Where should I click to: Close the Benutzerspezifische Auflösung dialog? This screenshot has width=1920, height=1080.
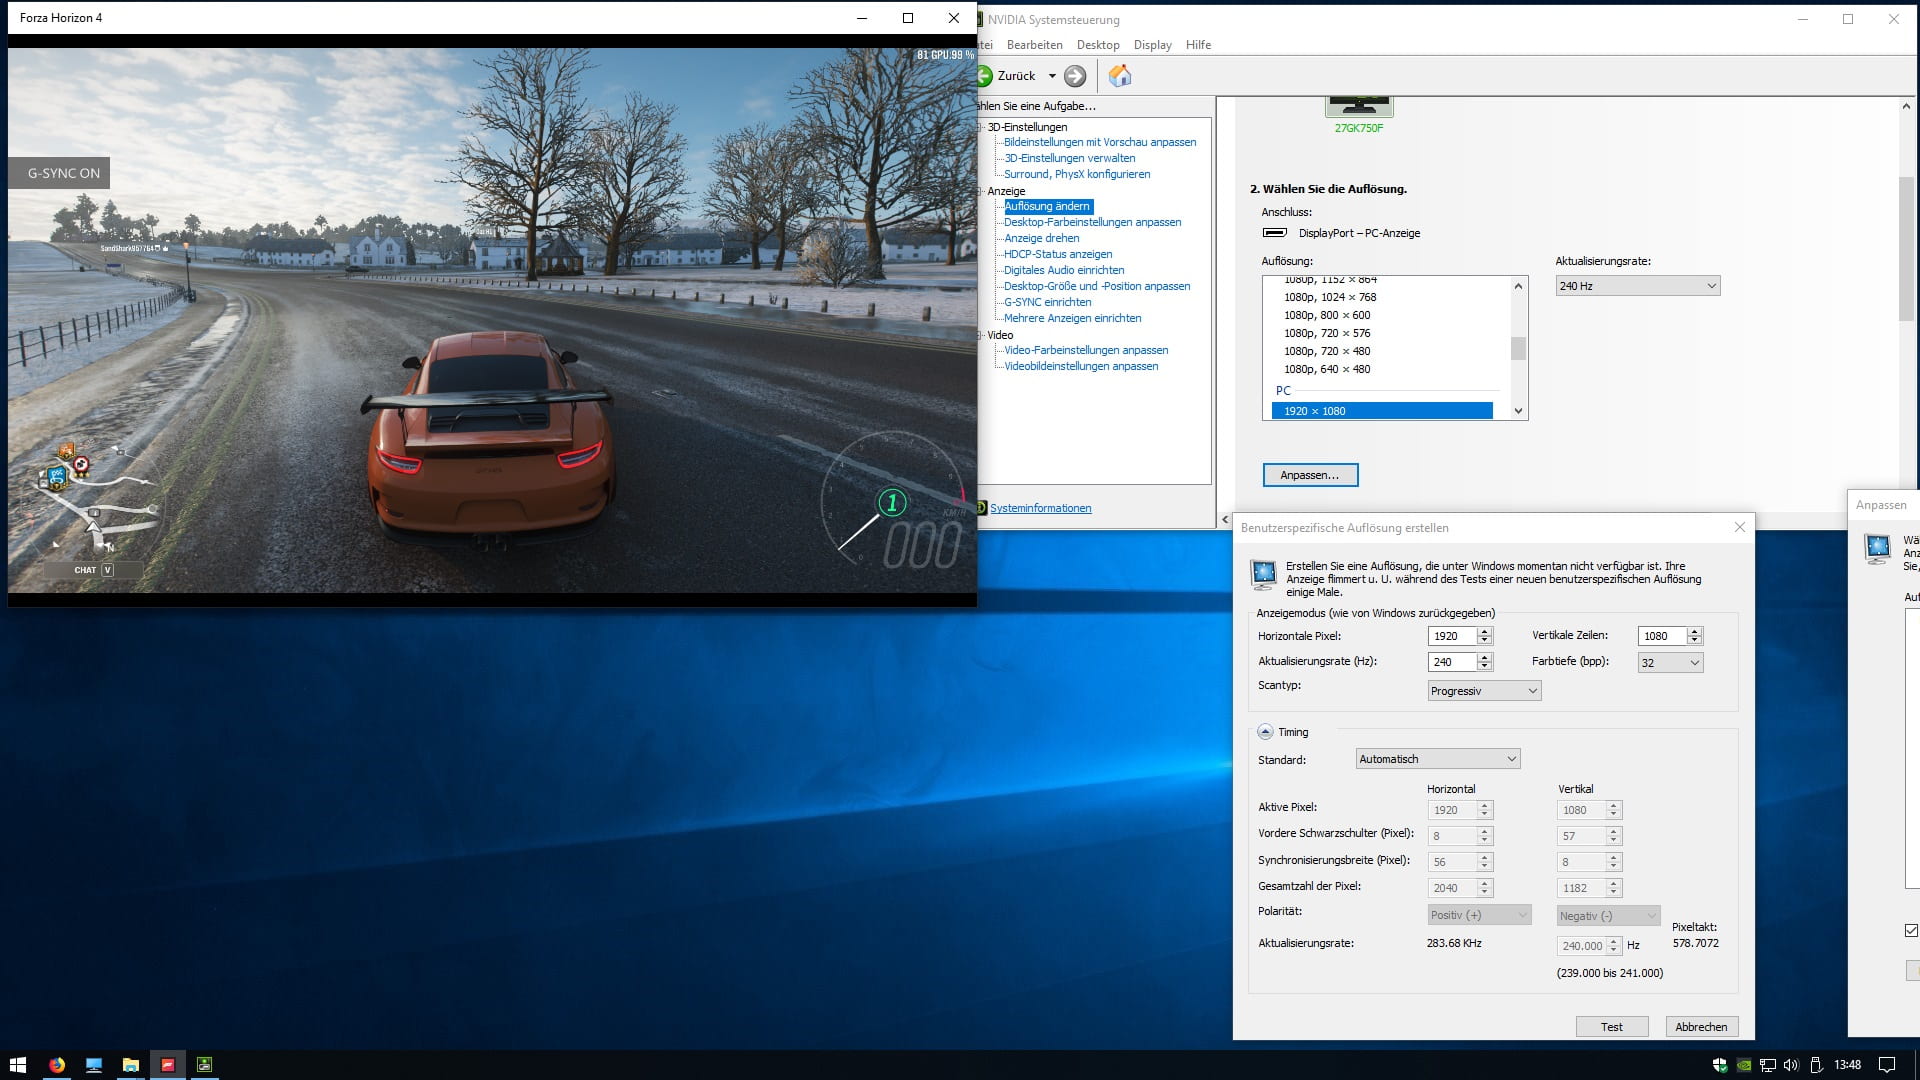1740,527
